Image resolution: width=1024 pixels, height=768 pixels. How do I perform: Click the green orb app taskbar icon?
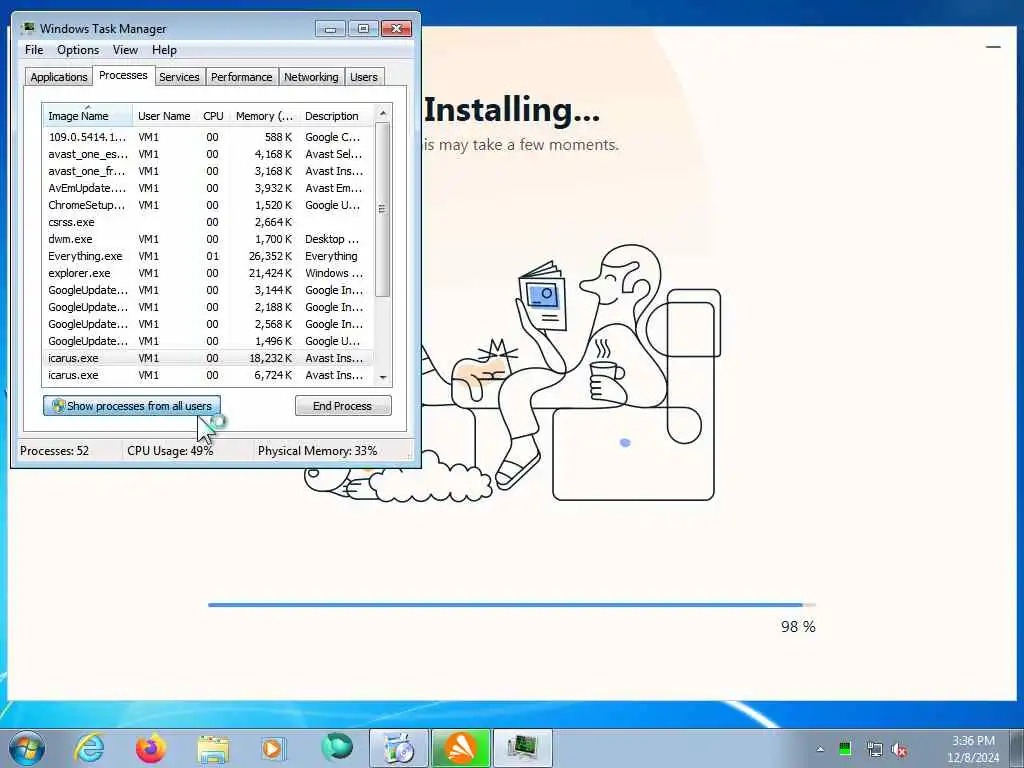coord(336,748)
